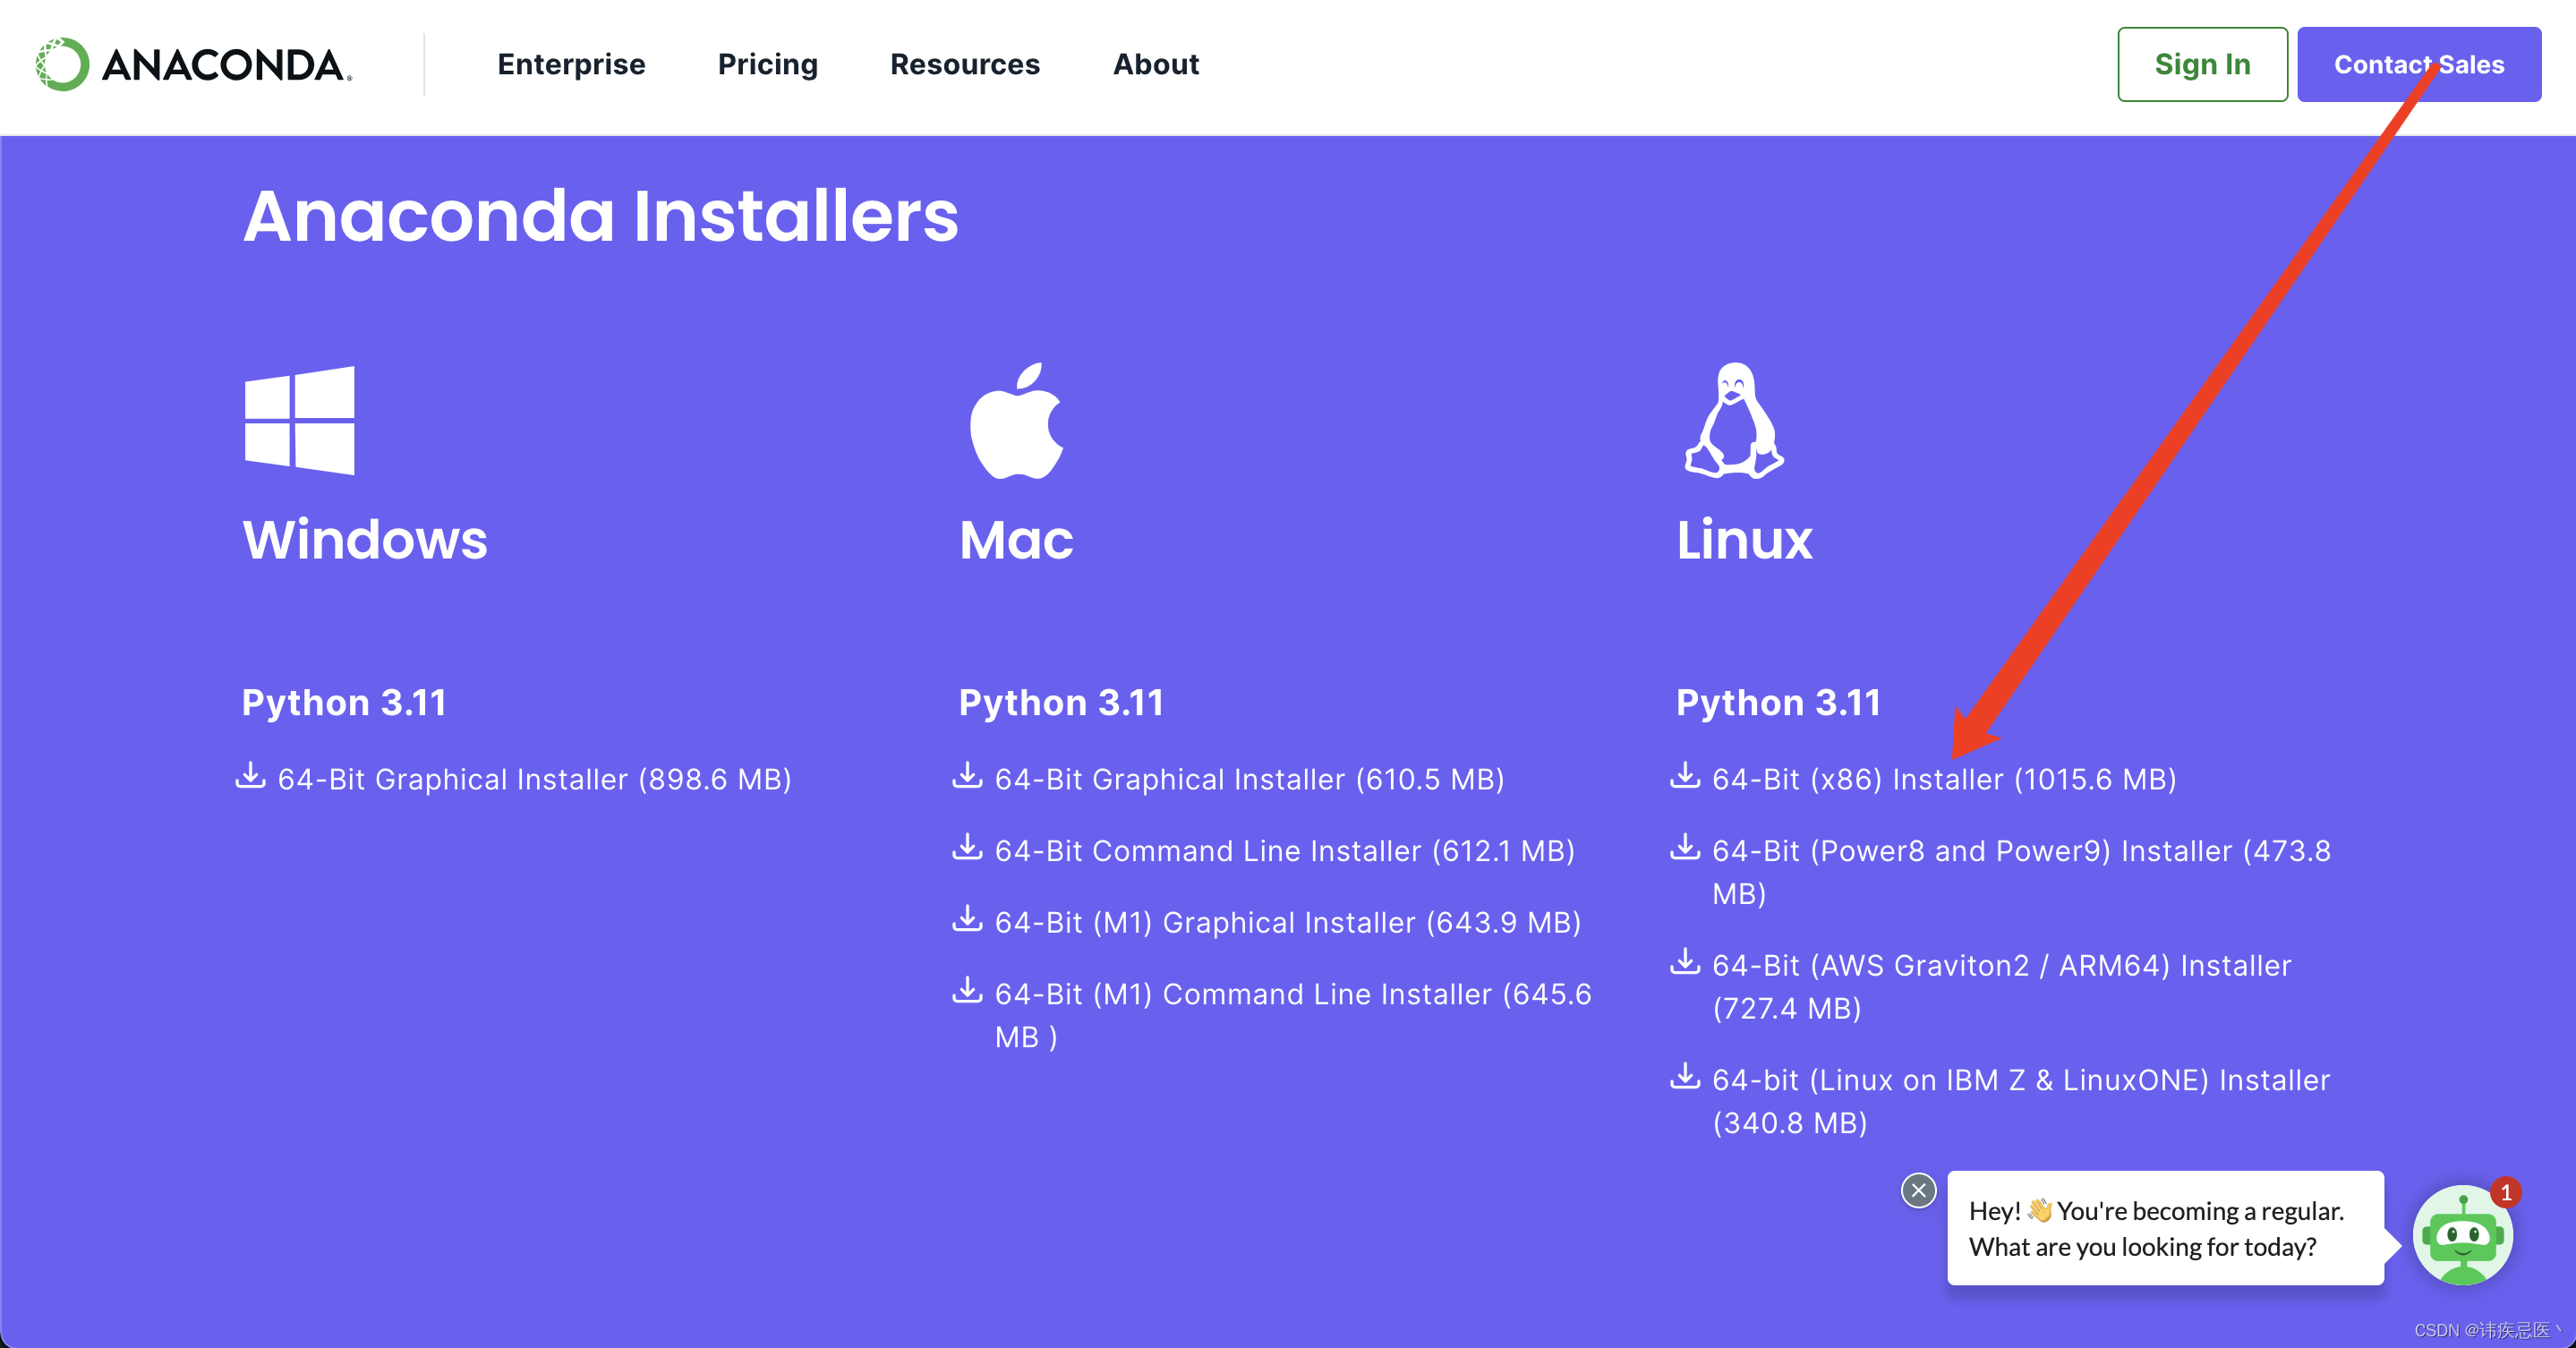Click download icon beside Linux x86 Installer
2576x1348 pixels.
[1685, 775]
